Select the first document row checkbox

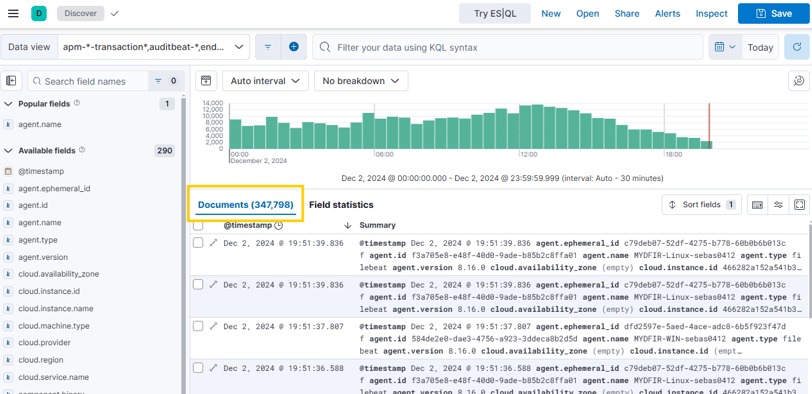(198, 243)
